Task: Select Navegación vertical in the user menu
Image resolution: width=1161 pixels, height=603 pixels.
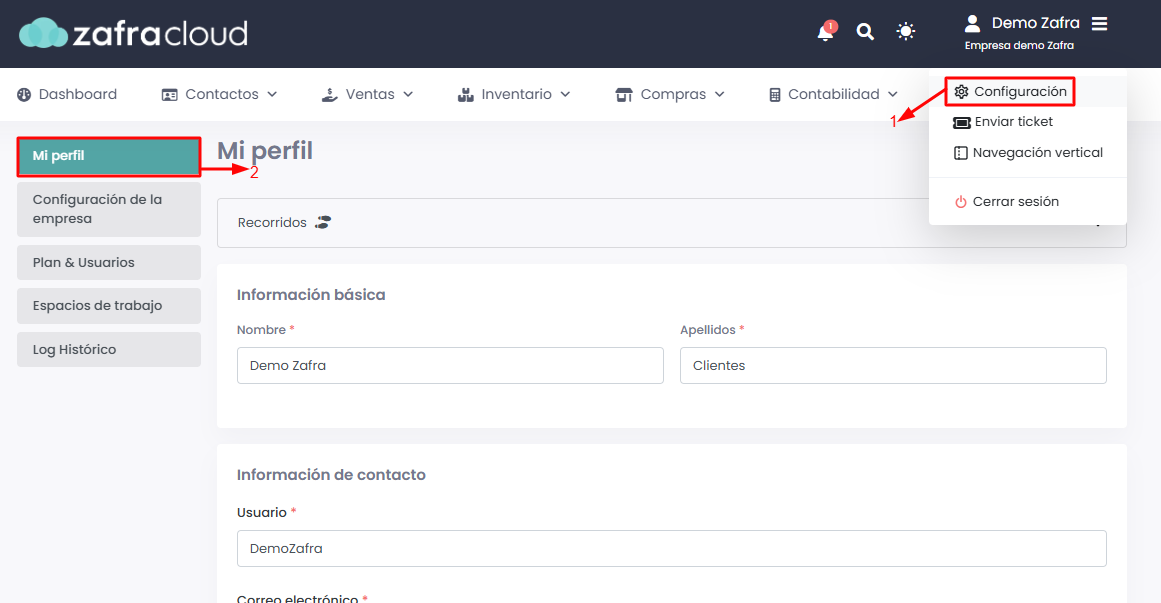Action: click(1028, 153)
